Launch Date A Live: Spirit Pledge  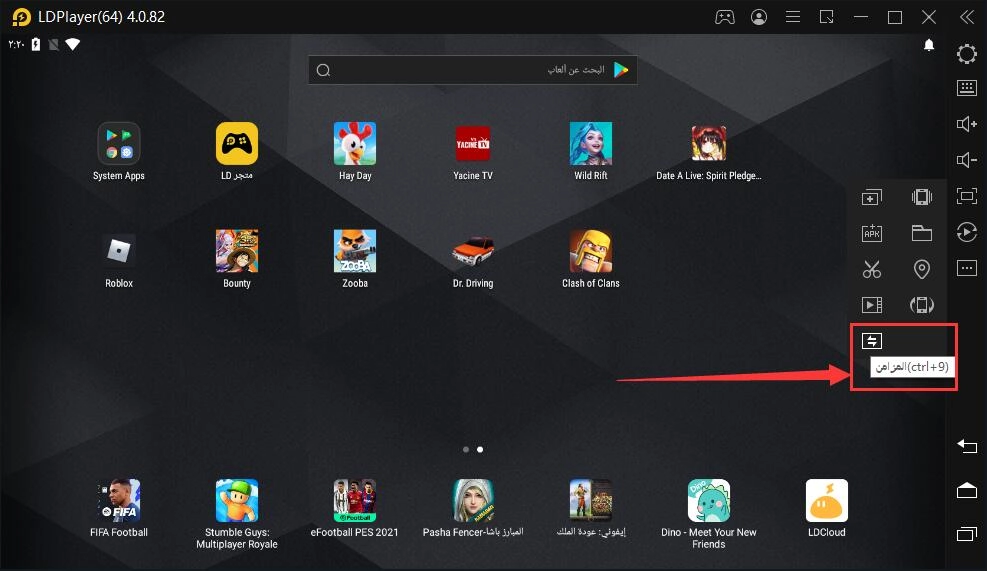coord(709,144)
